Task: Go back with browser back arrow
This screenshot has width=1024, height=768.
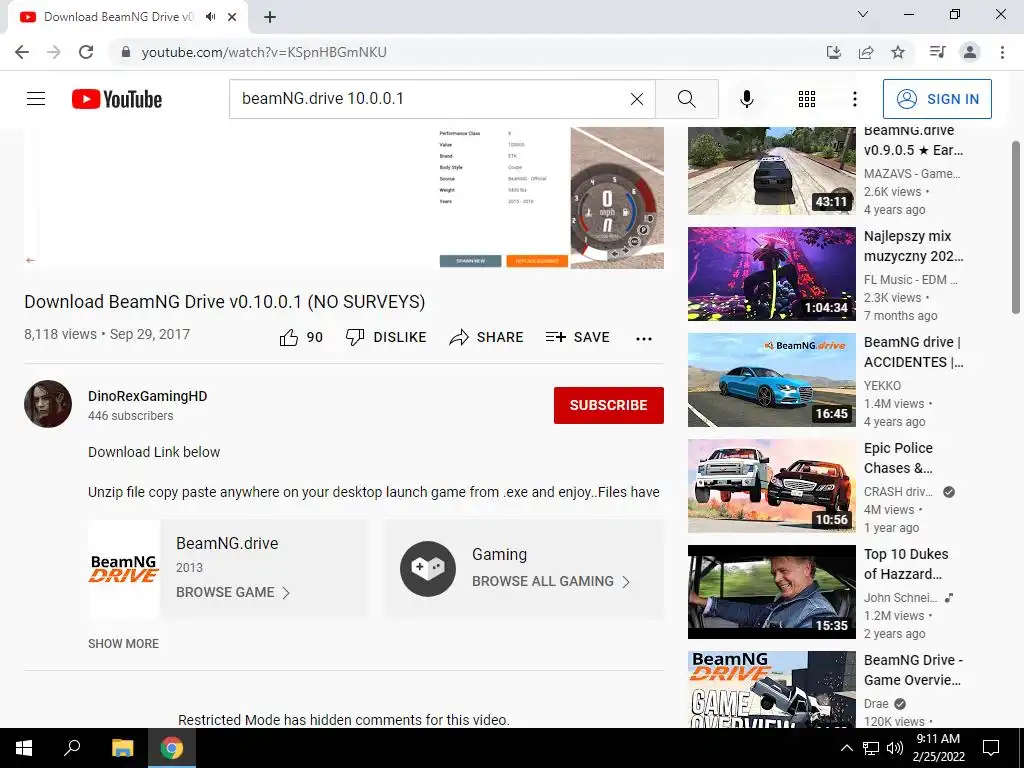Action: pyautogui.click(x=22, y=52)
